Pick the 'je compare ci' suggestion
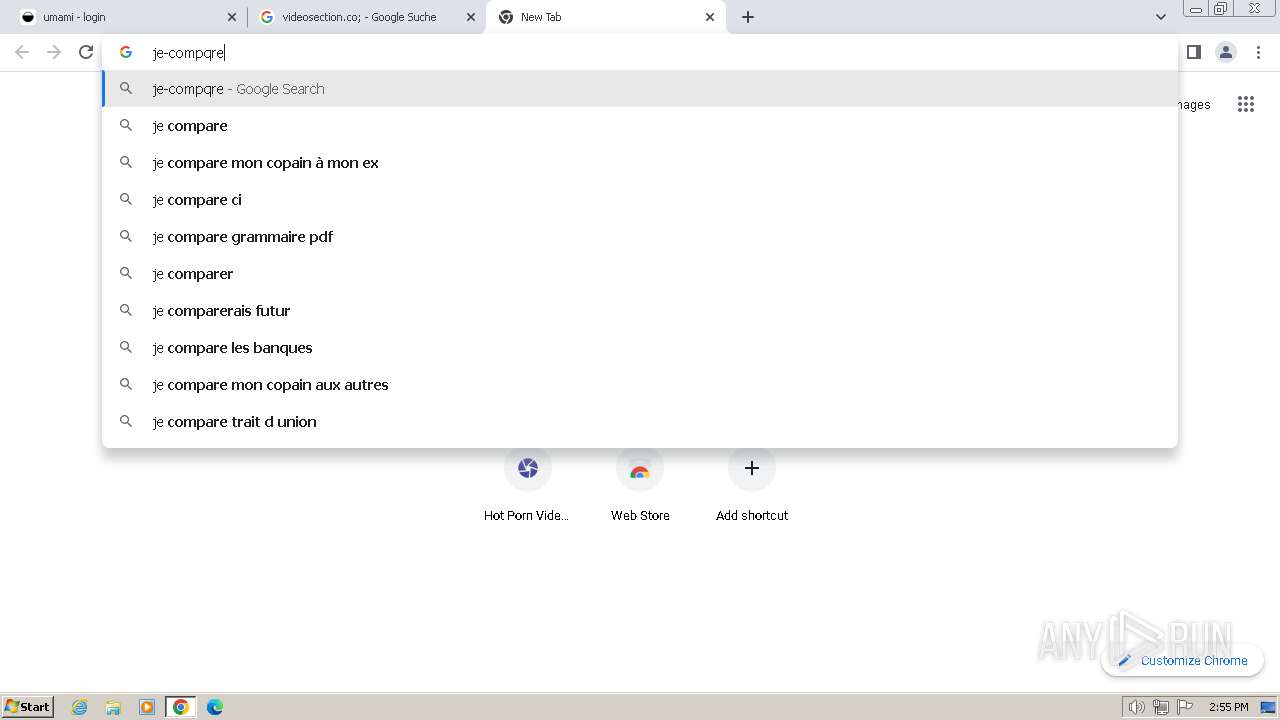The height and width of the screenshot is (720, 1280). (640, 200)
